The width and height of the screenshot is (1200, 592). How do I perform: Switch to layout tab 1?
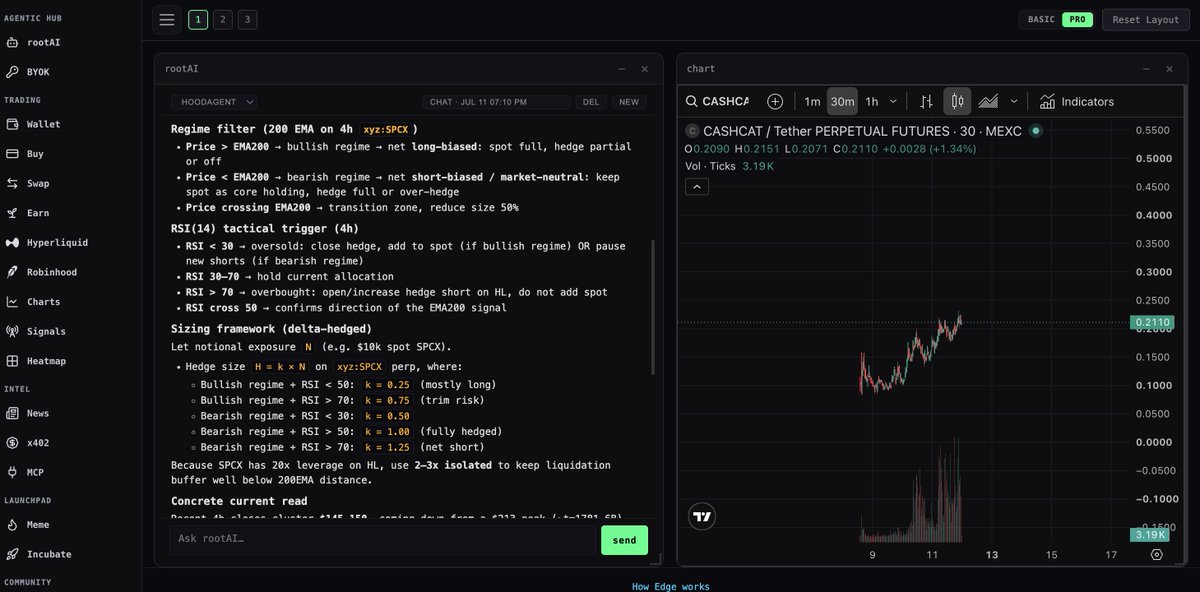point(198,19)
